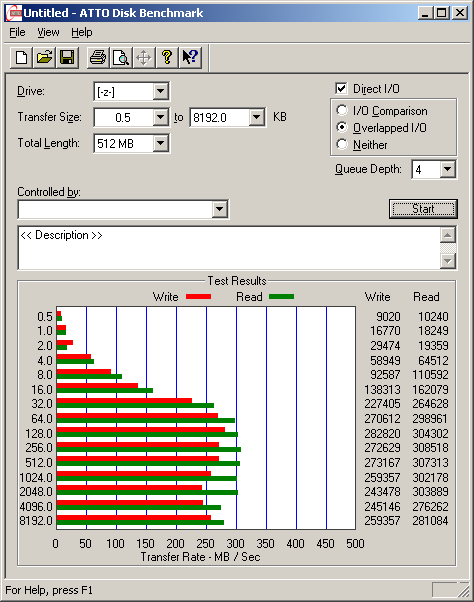Click inside the Description text field

229,248
